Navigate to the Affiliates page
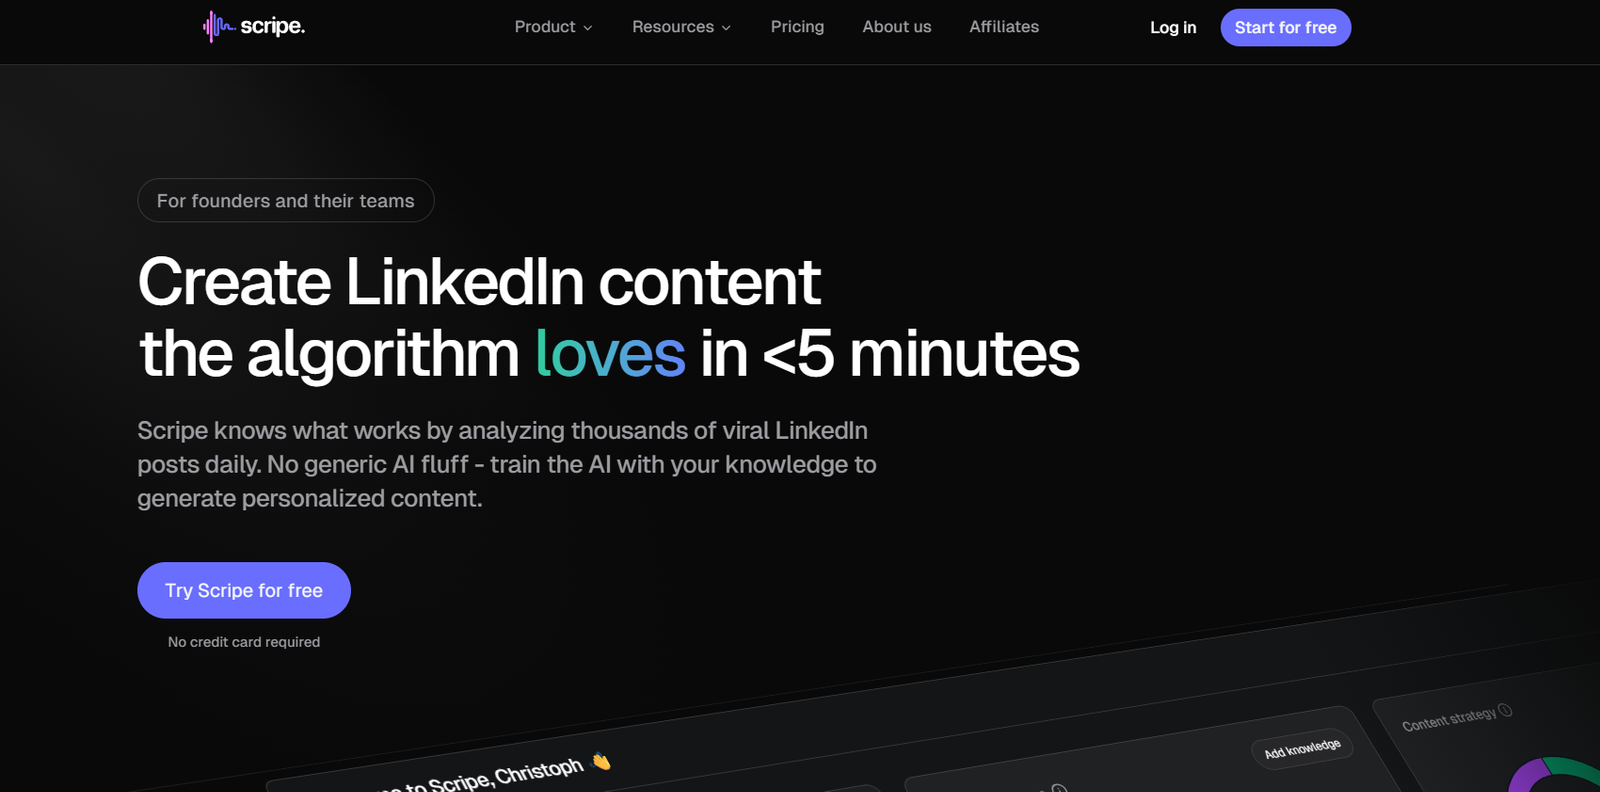 1003,27
